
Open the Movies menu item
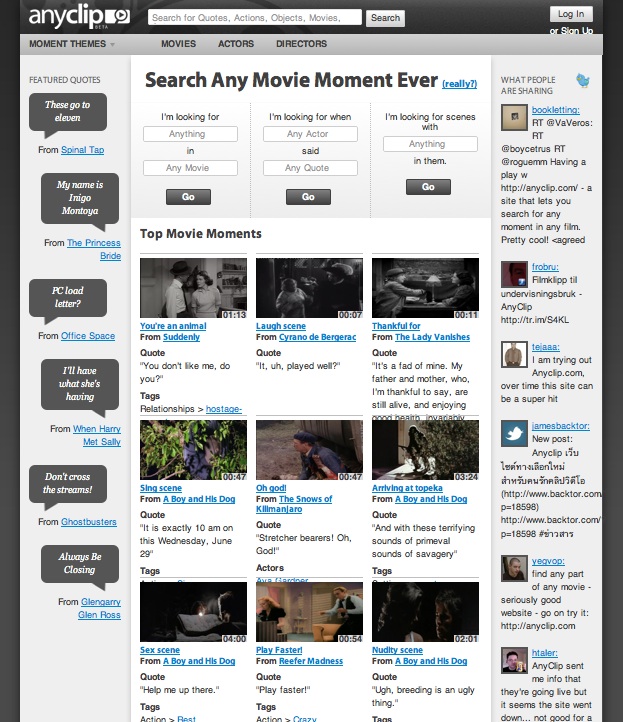[178, 44]
